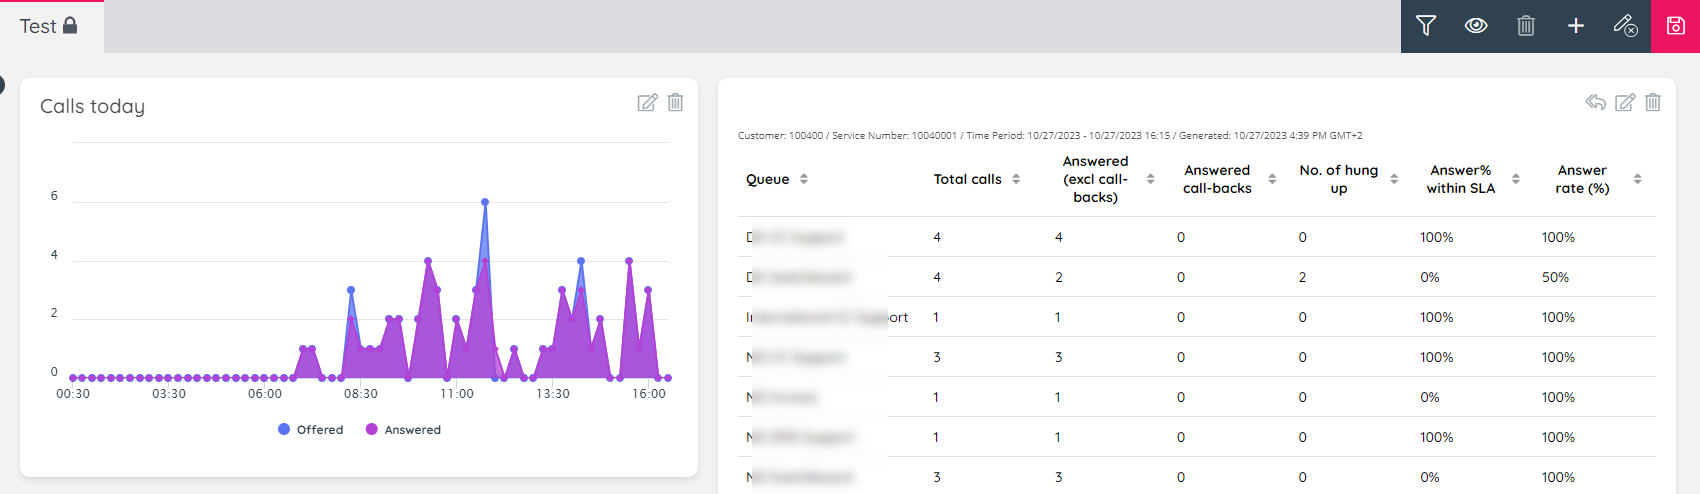Click the peak data point on chart
The width and height of the screenshot is (1700, 494).
485,202
